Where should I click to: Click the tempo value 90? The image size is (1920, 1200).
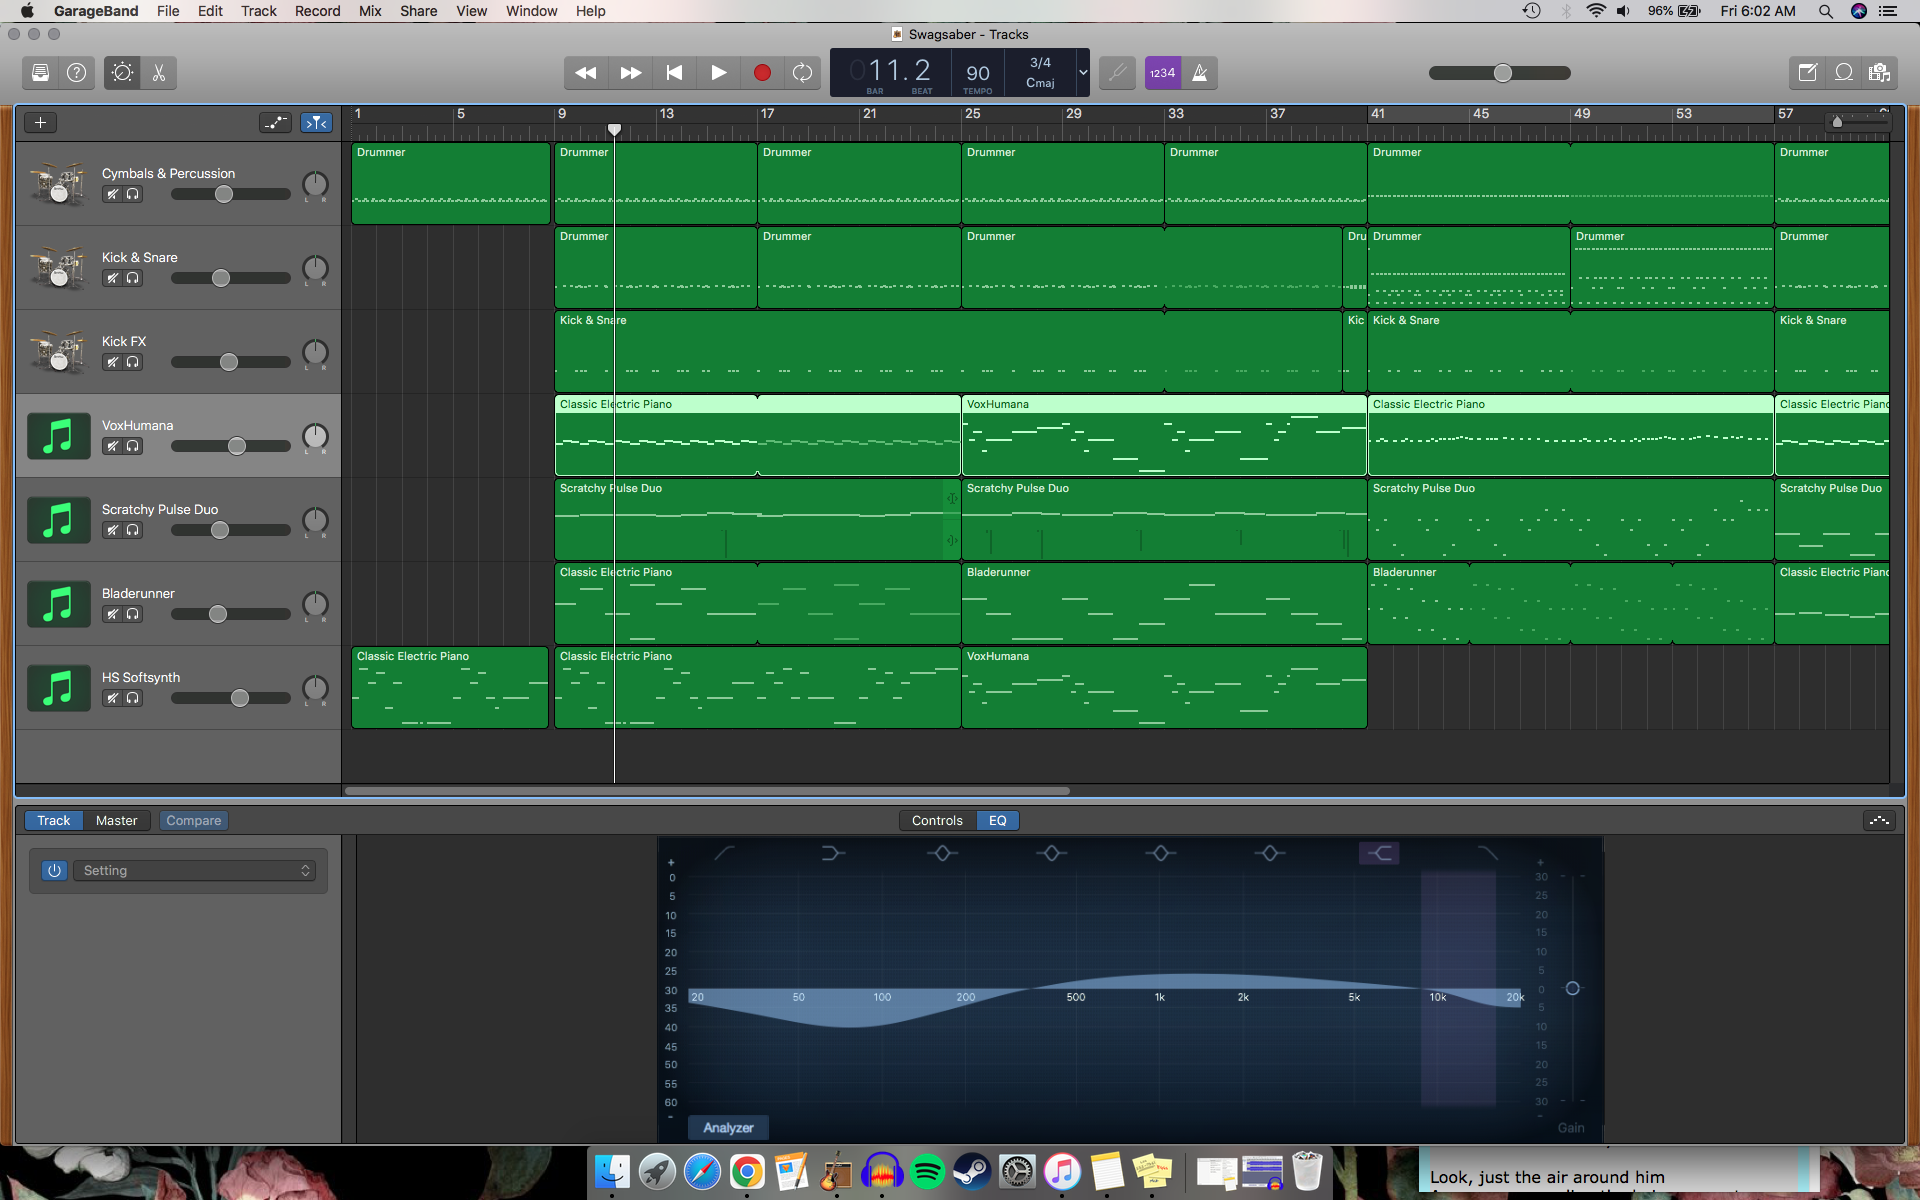pos(978,73)
